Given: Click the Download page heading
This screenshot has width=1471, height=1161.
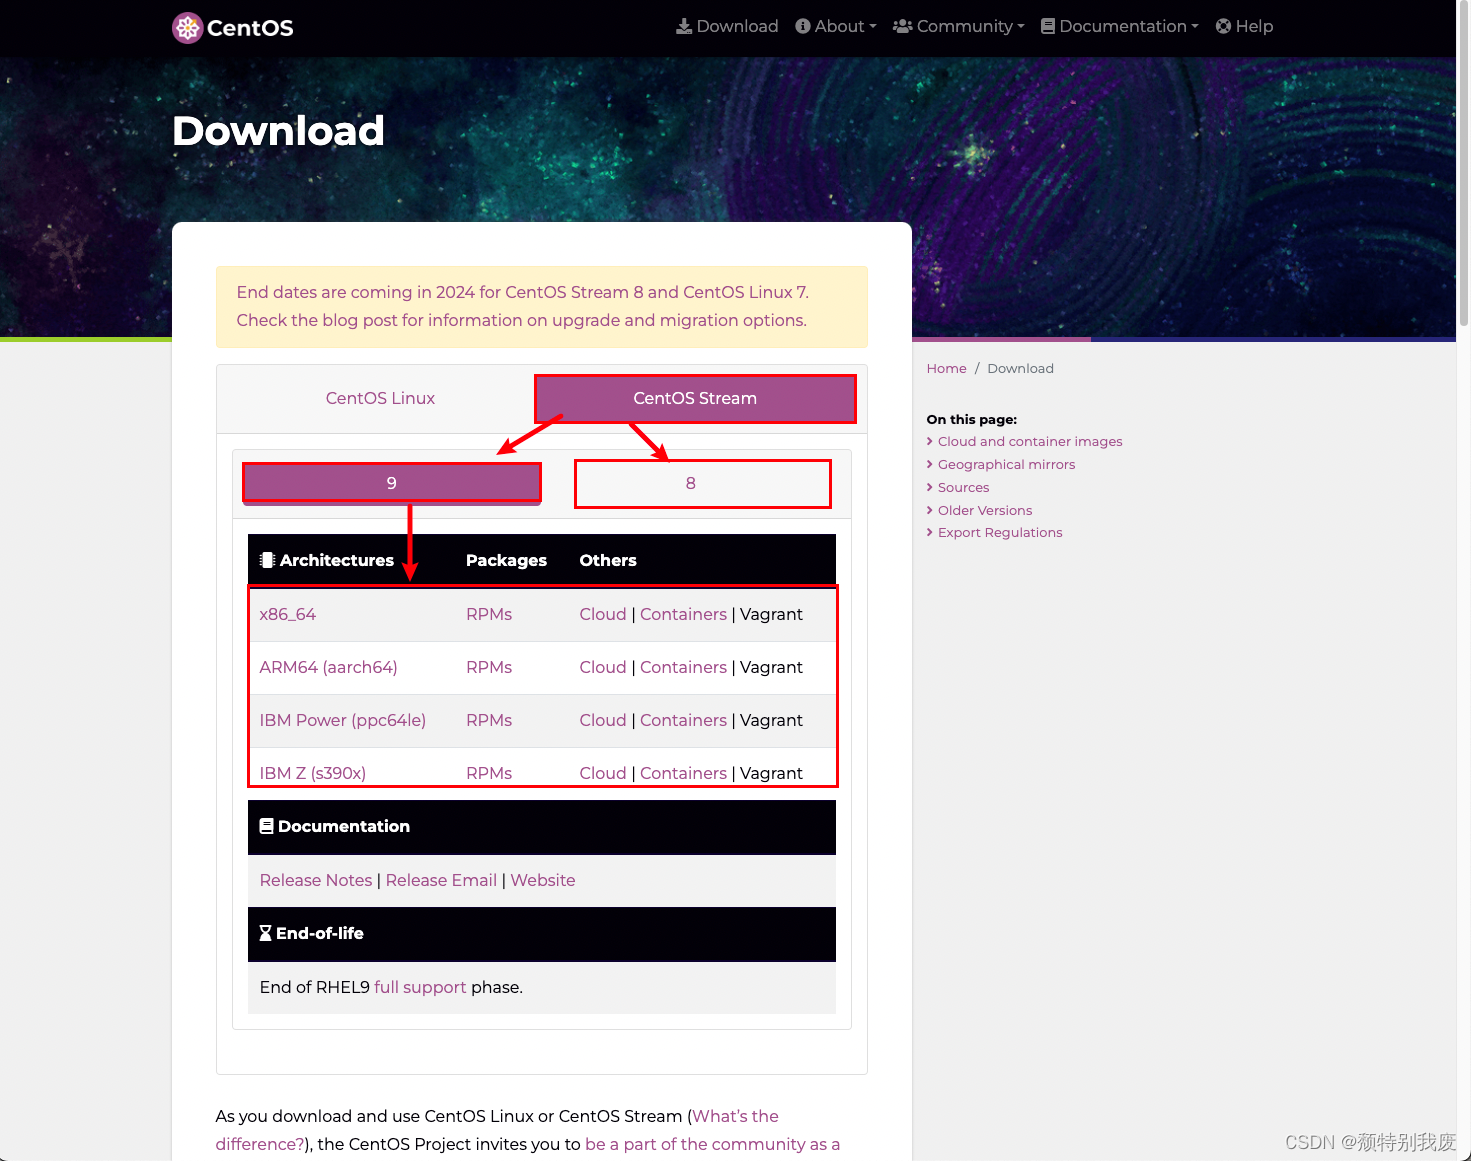Looking at the screenshot, I should pyautogui.click(x=278, y=130).
